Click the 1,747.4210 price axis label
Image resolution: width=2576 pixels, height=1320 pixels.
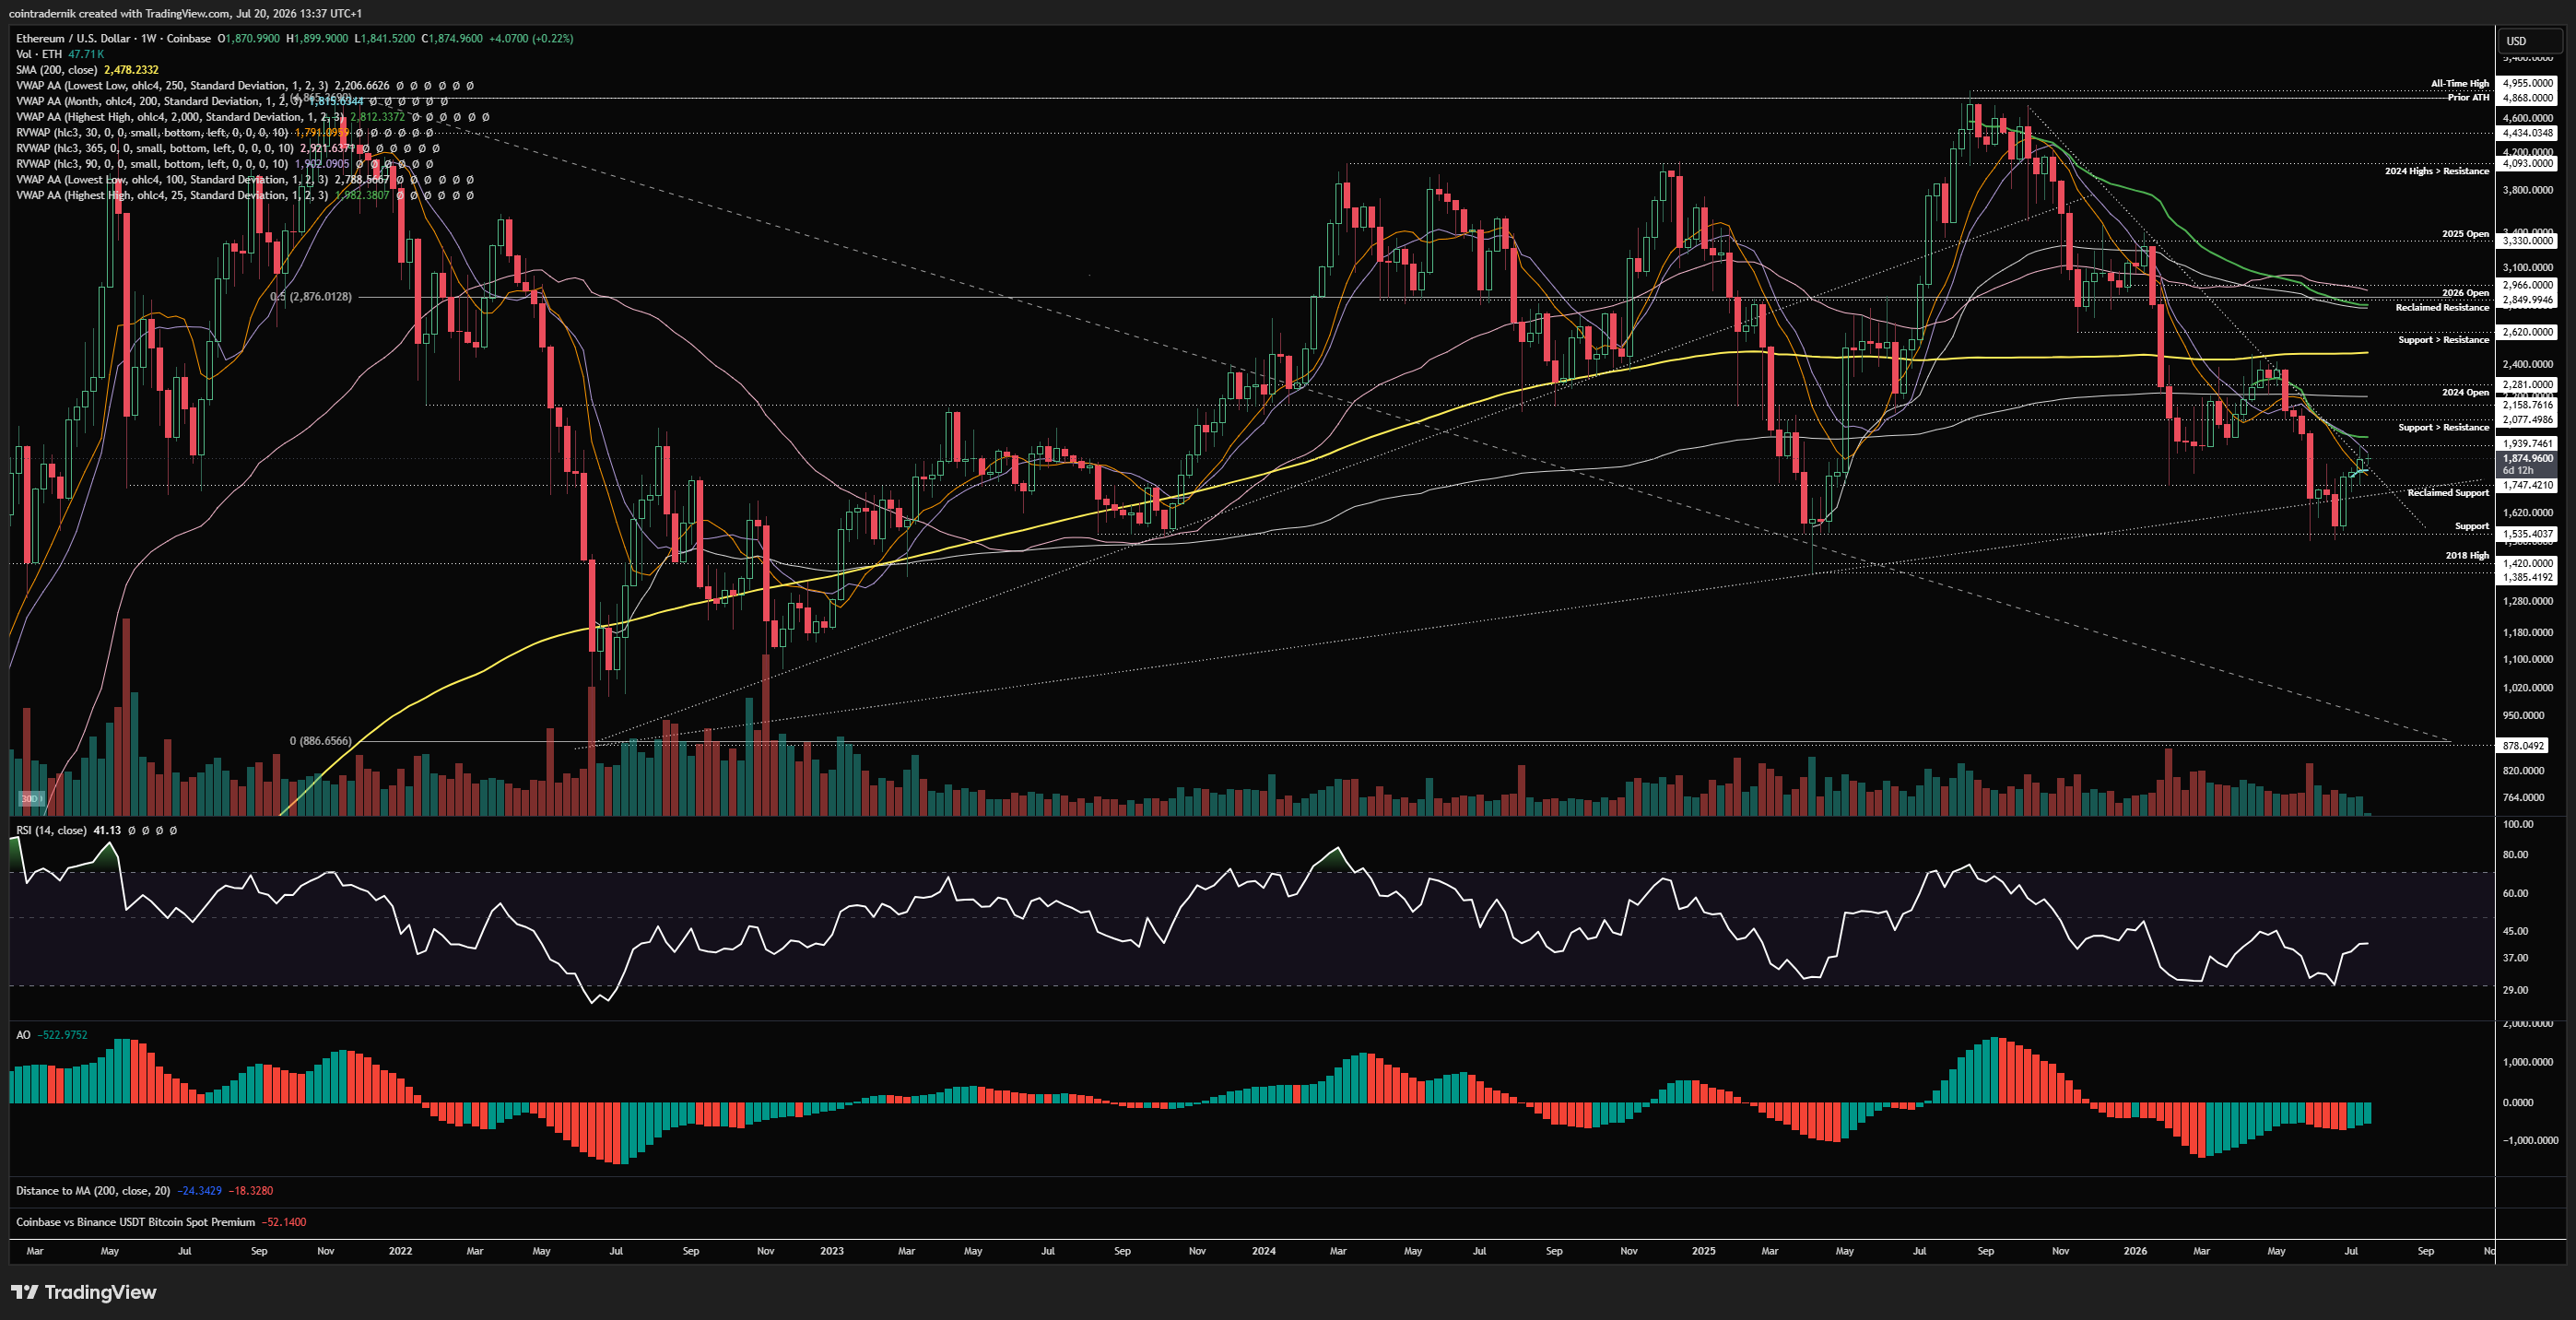pyautogui.click(x=2527, y=485)
